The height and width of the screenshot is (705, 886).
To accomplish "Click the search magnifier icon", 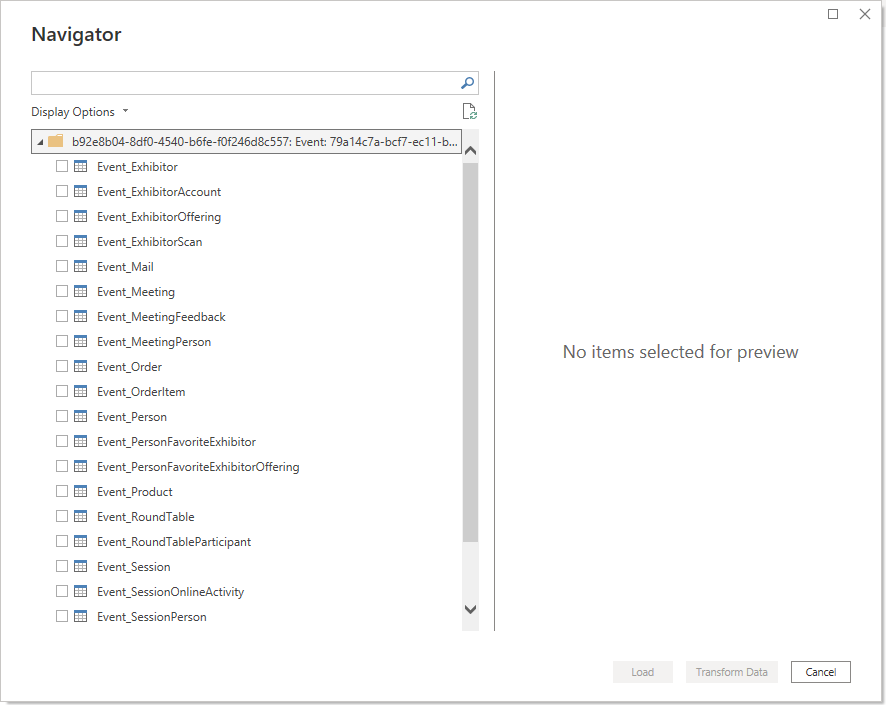I will click(467, 83).
